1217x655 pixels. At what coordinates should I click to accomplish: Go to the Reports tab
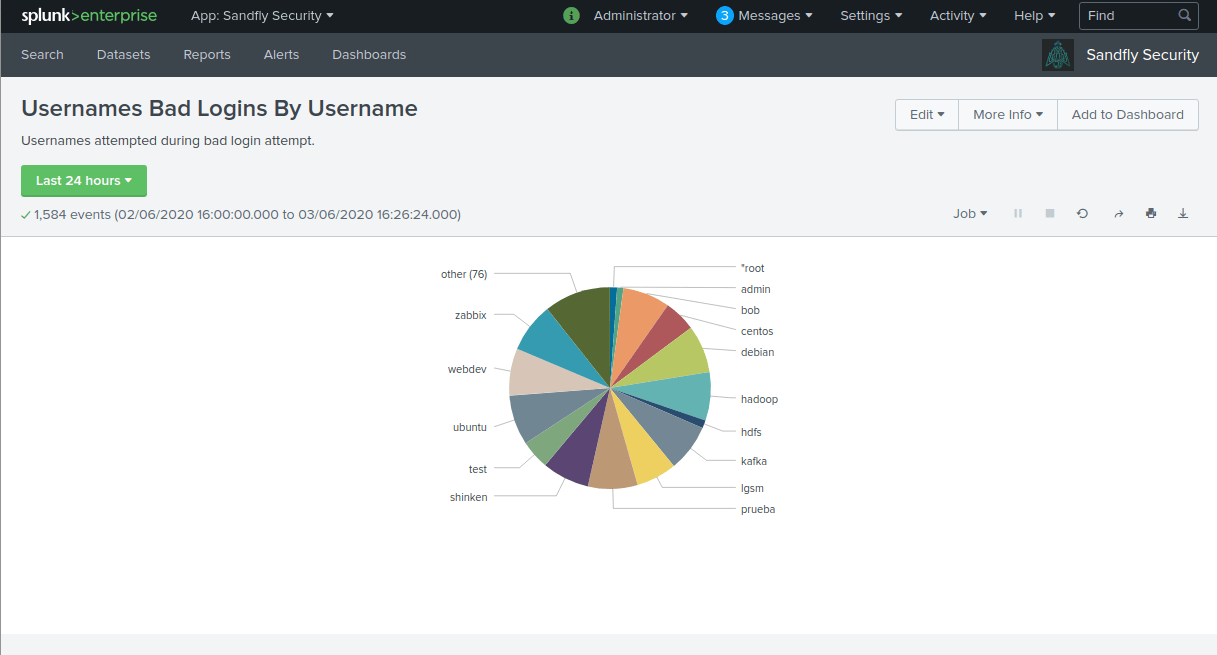(207, 55)
